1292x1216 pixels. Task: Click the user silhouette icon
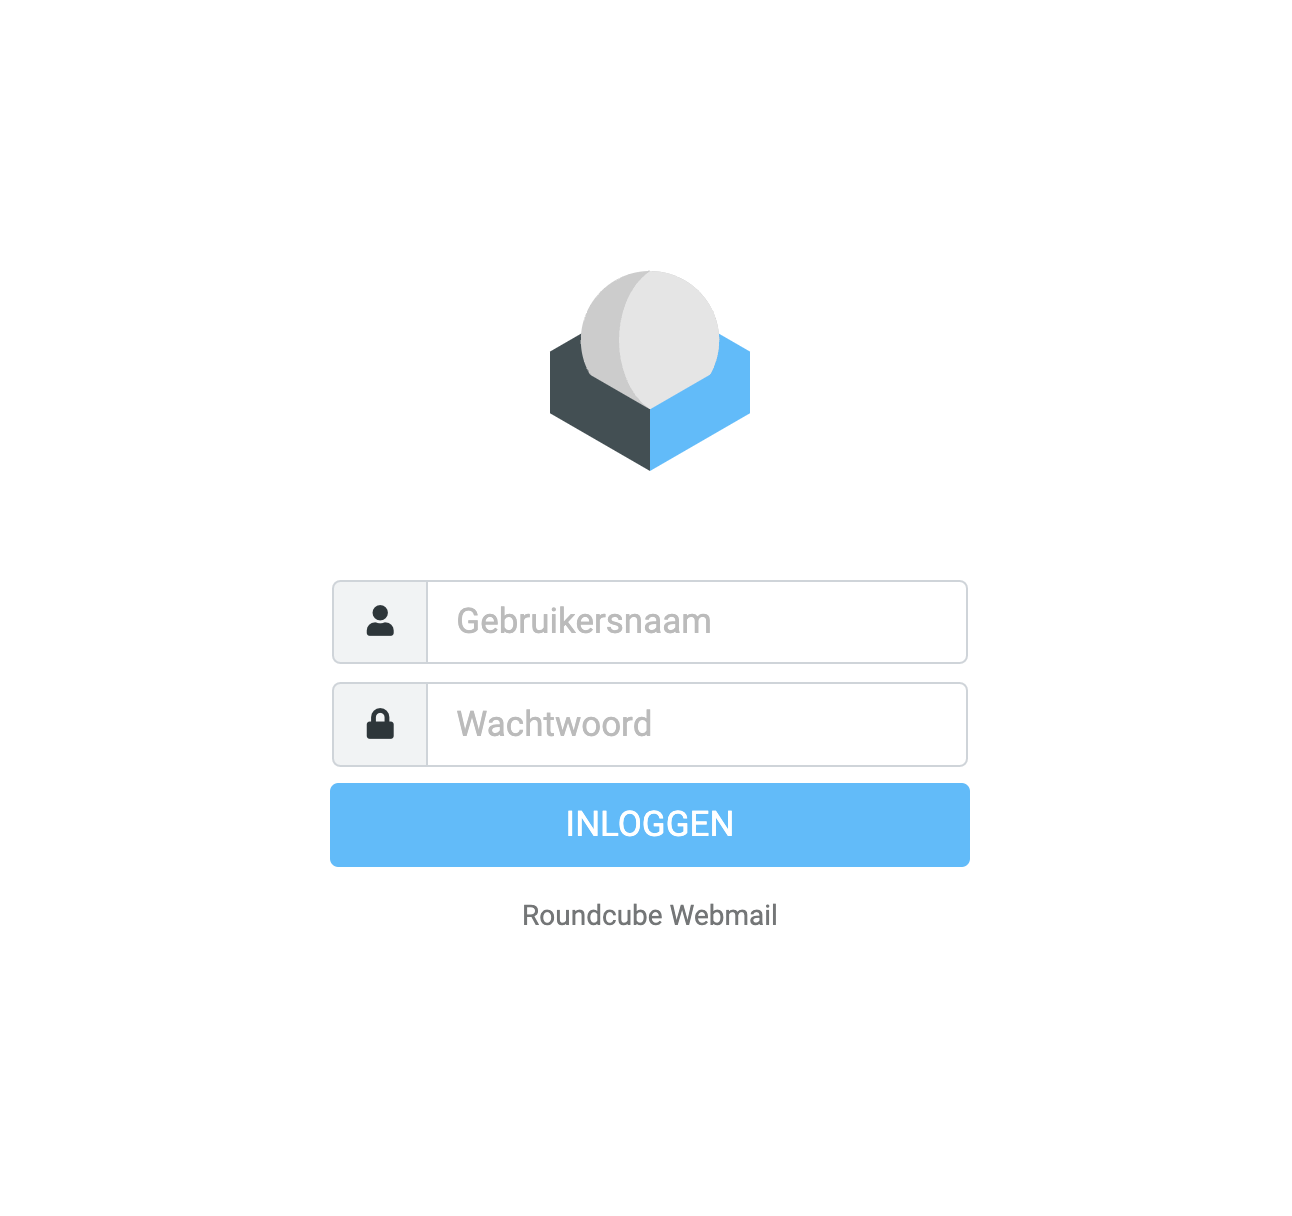click(x=380, y=621)
